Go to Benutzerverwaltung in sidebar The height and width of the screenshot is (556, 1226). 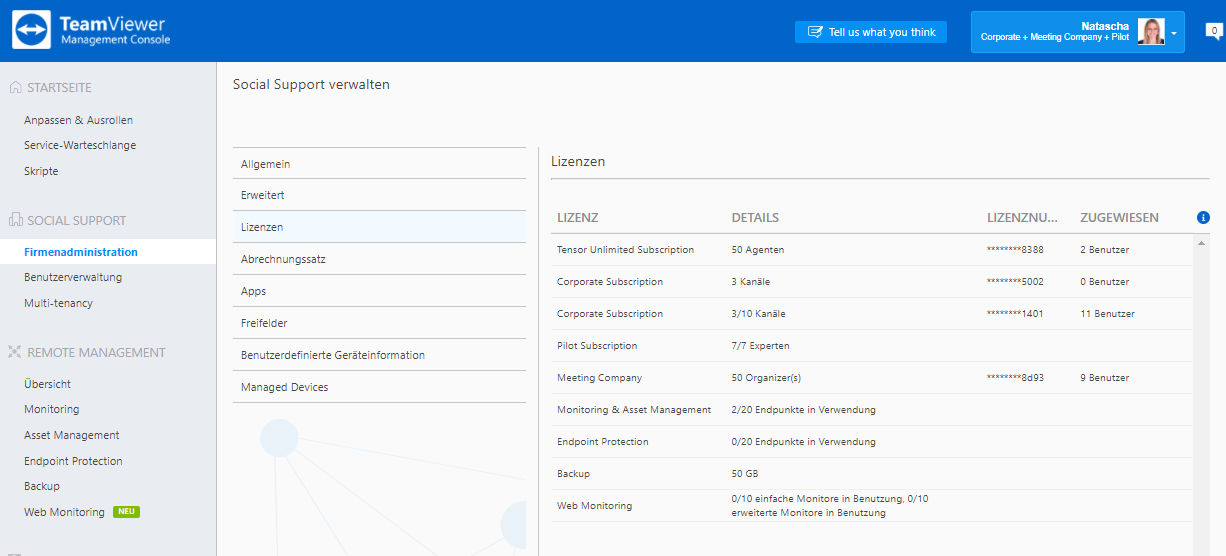[73, 277]
